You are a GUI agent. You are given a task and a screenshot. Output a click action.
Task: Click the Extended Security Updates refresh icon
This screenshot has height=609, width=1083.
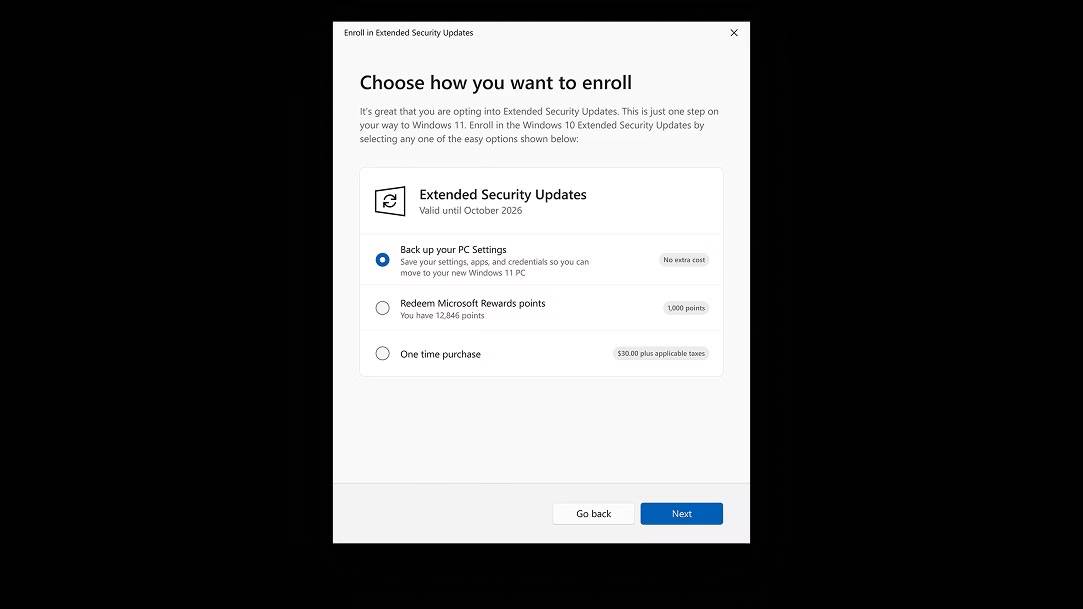[x=390, y=201]
